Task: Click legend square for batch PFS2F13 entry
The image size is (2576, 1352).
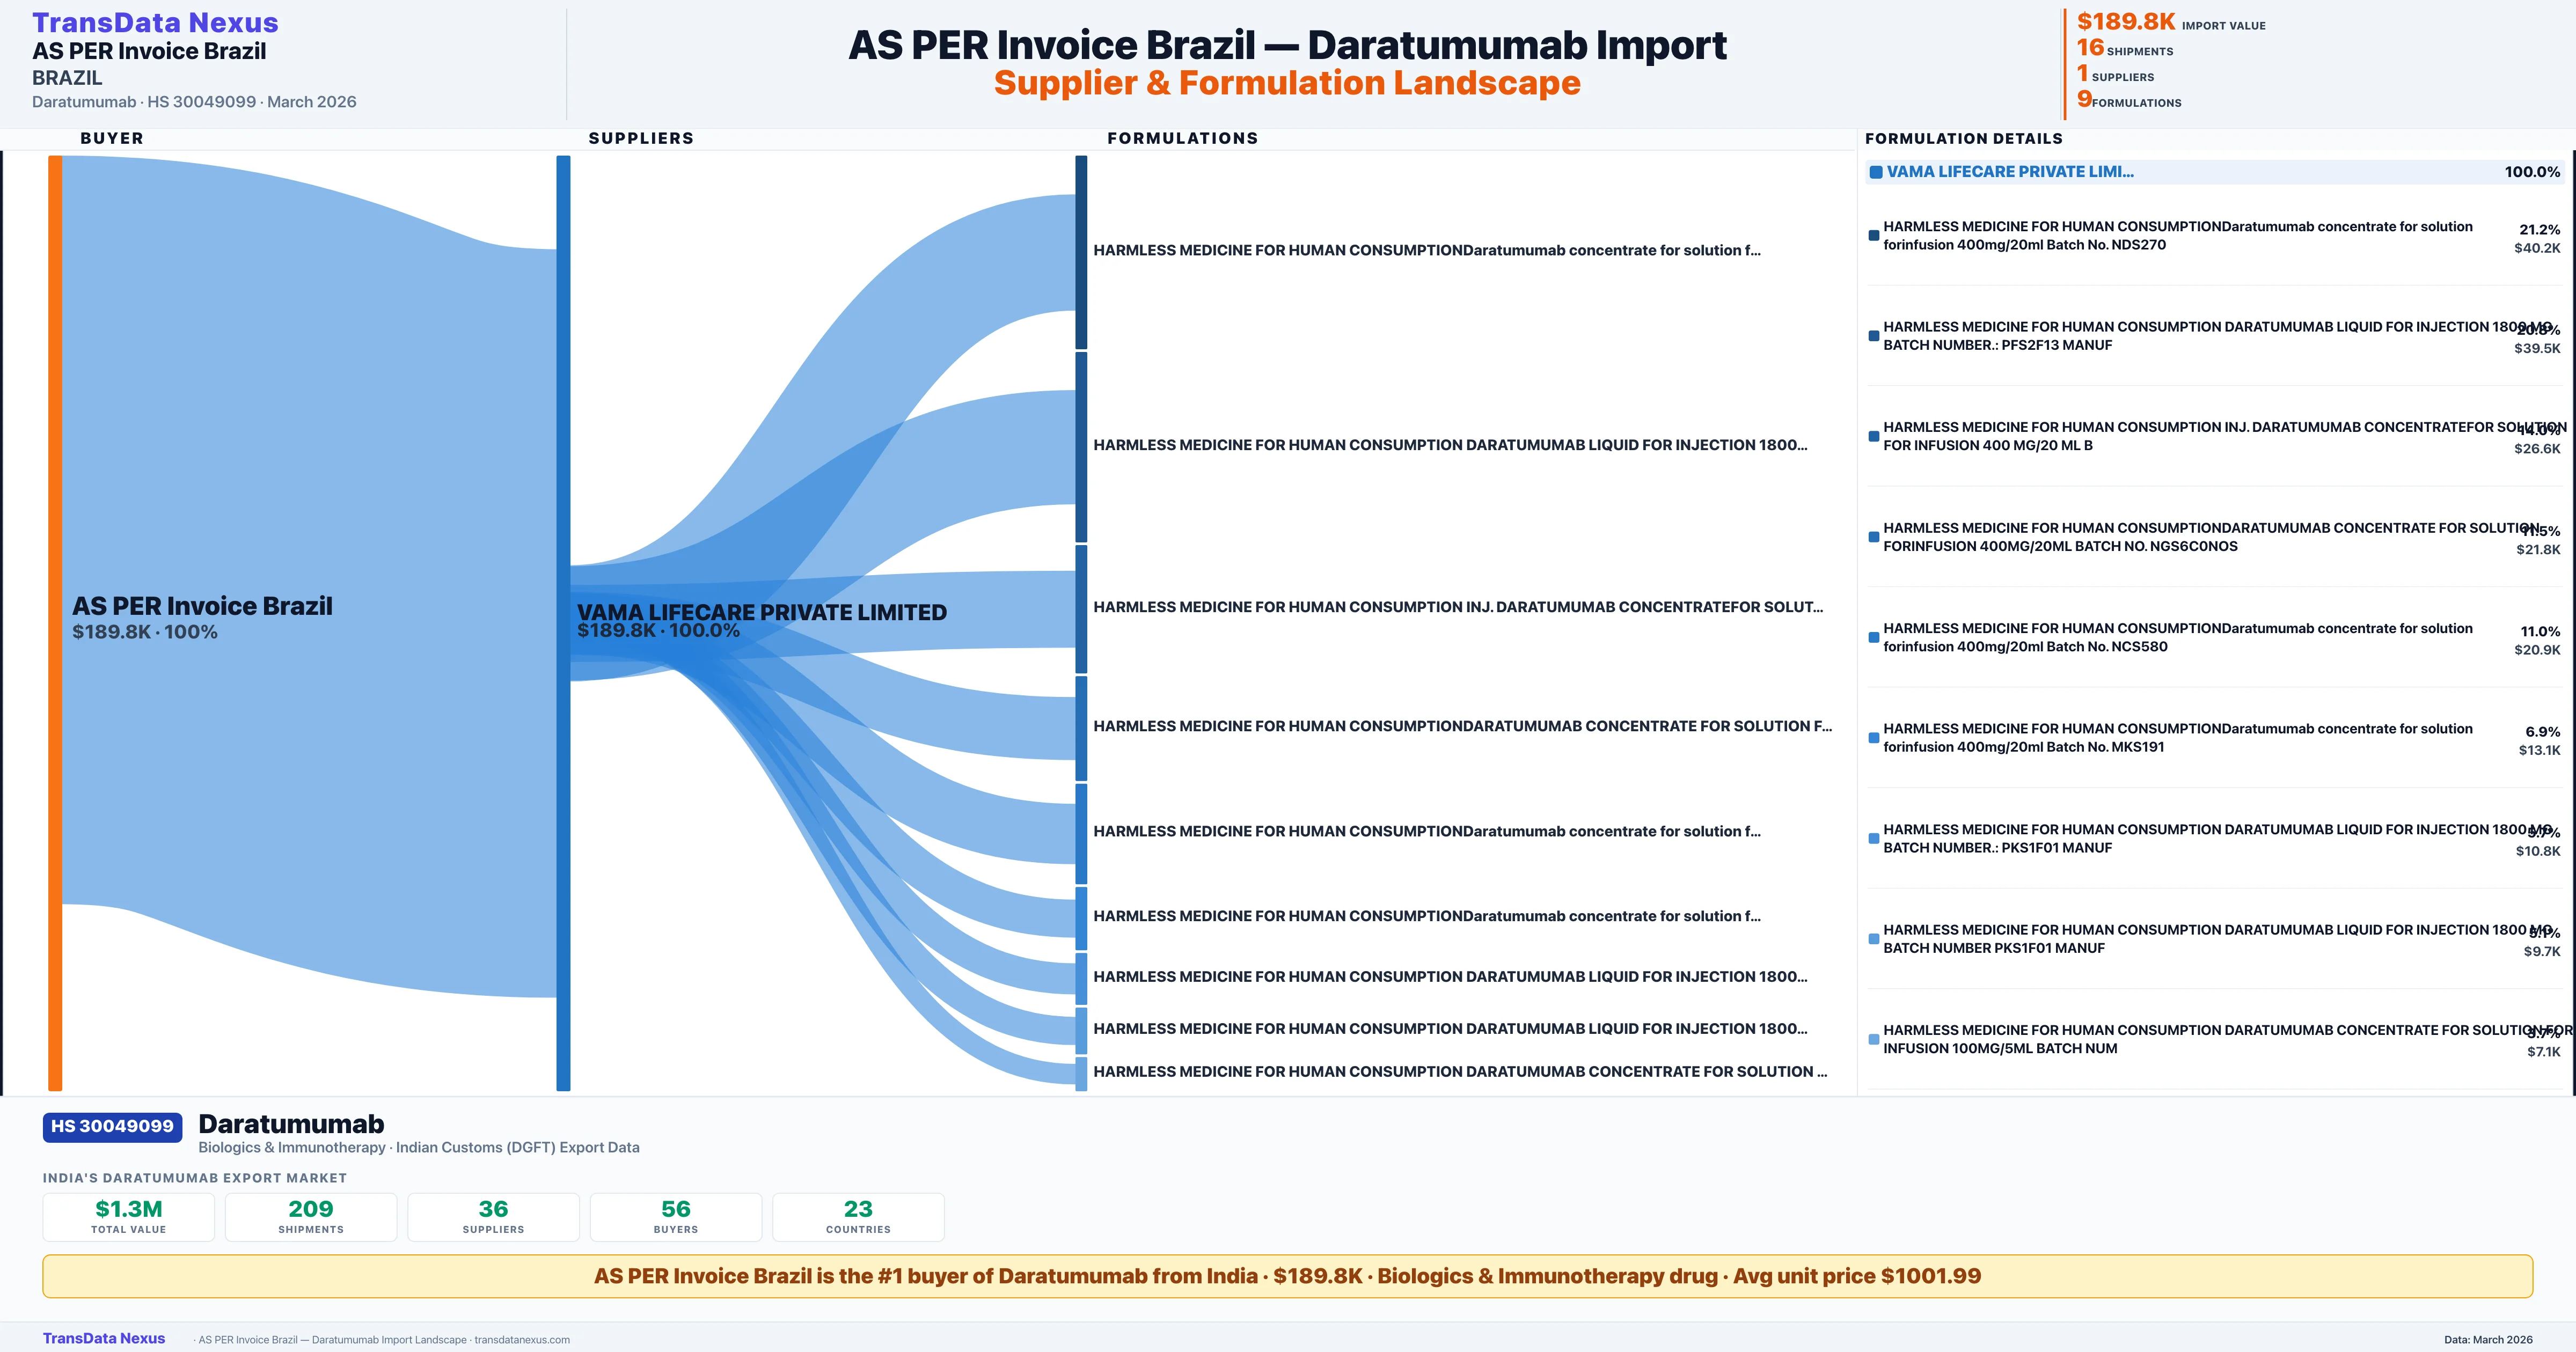Action: (1873, 336)
